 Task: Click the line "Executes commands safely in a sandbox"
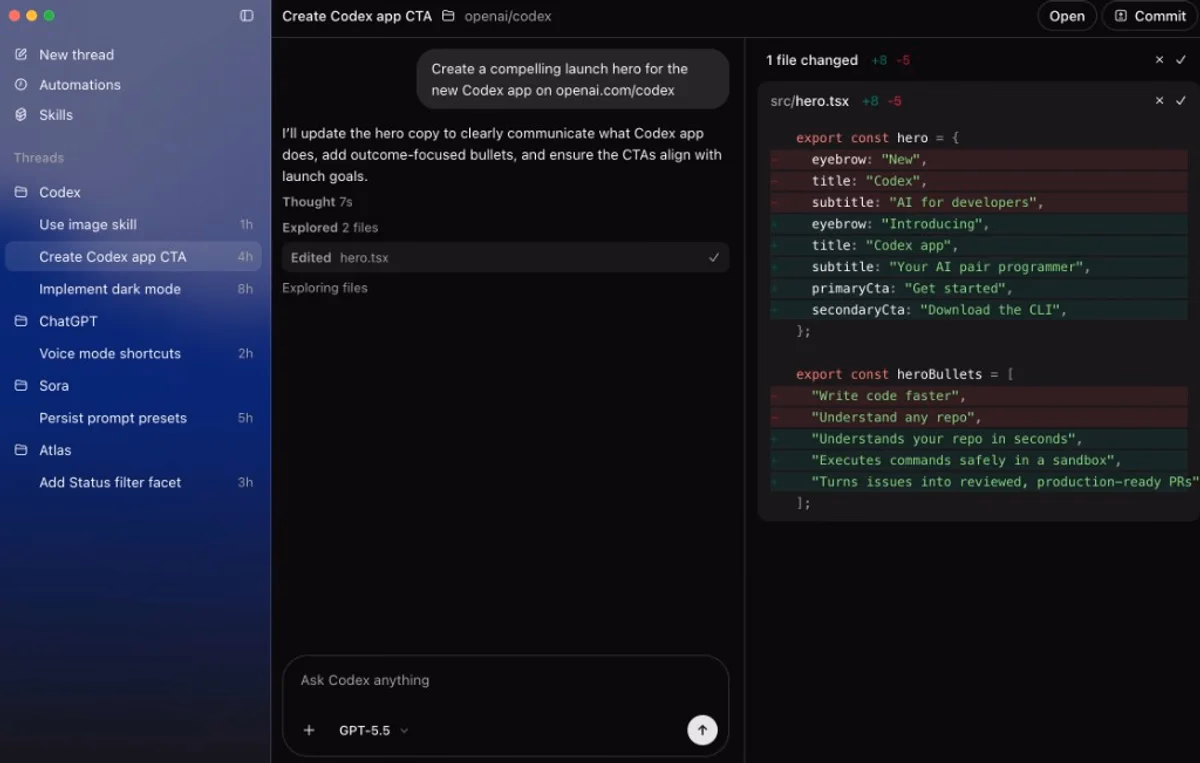[979, 460]
